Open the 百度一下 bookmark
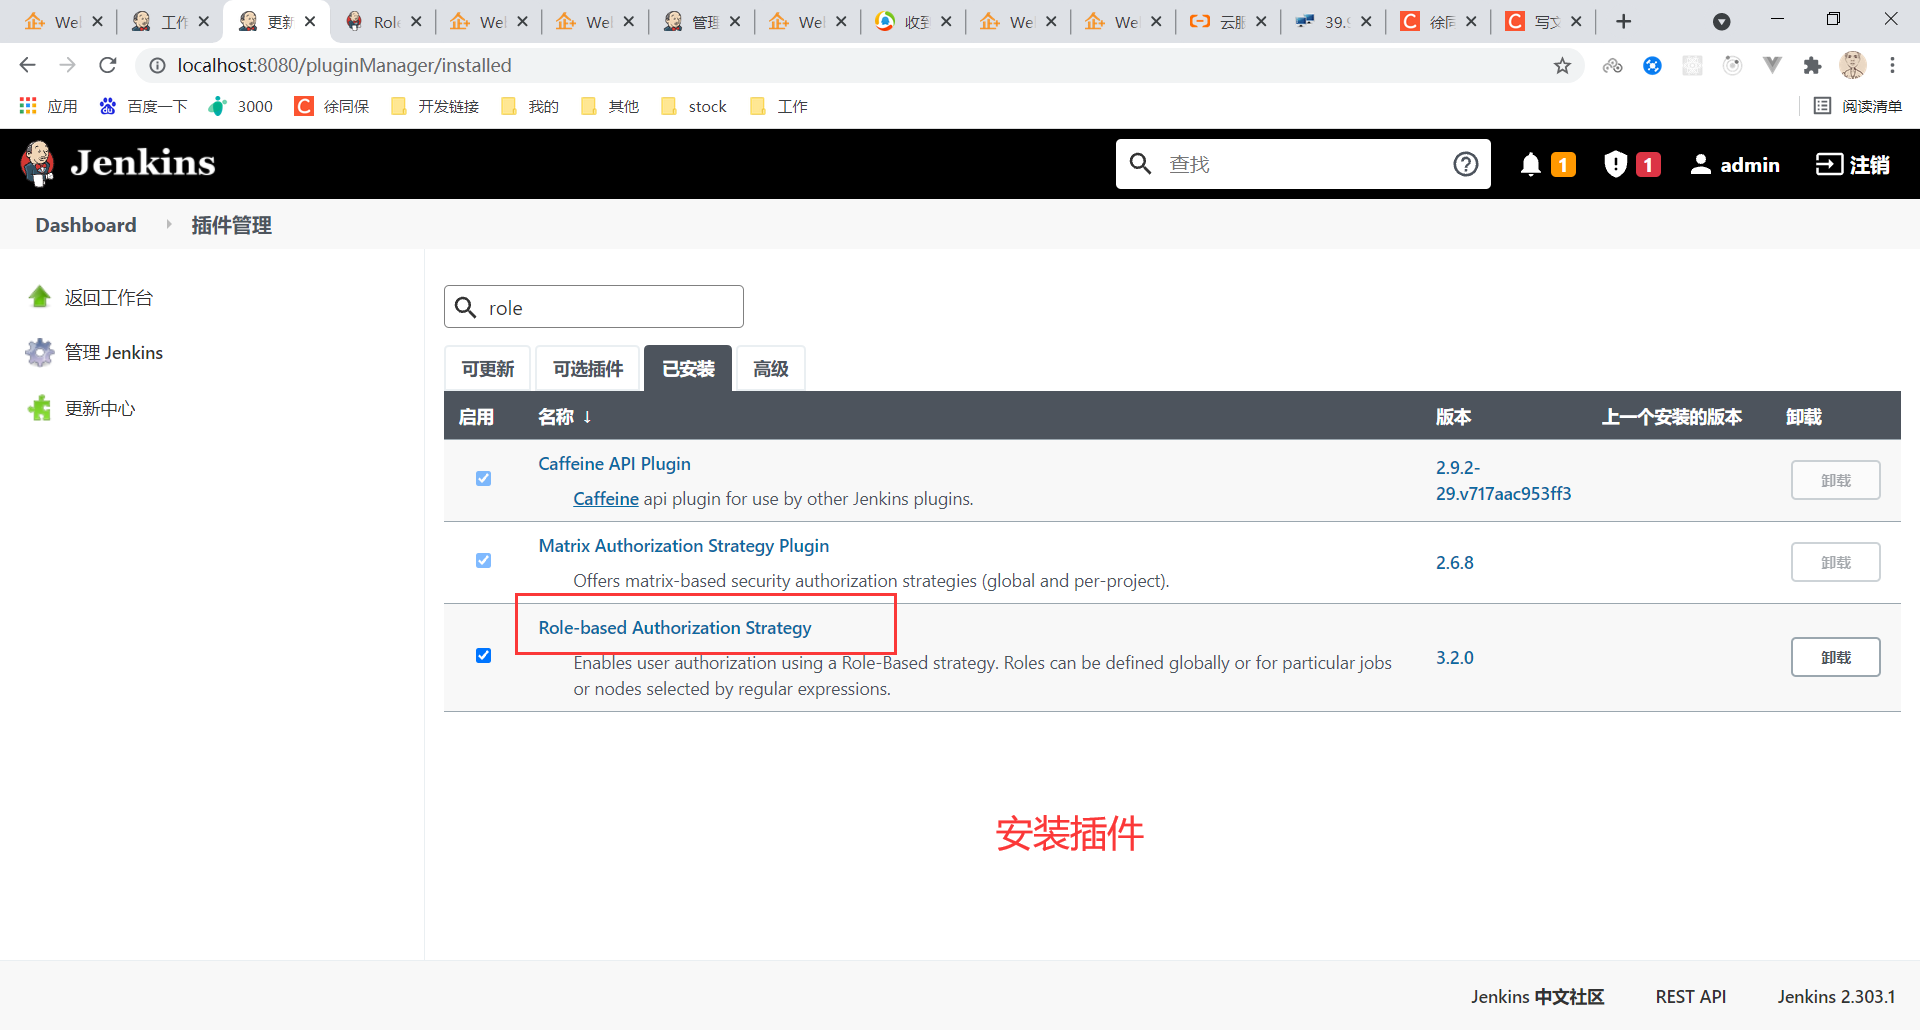 pyautogui.click(x=143, y=106)
